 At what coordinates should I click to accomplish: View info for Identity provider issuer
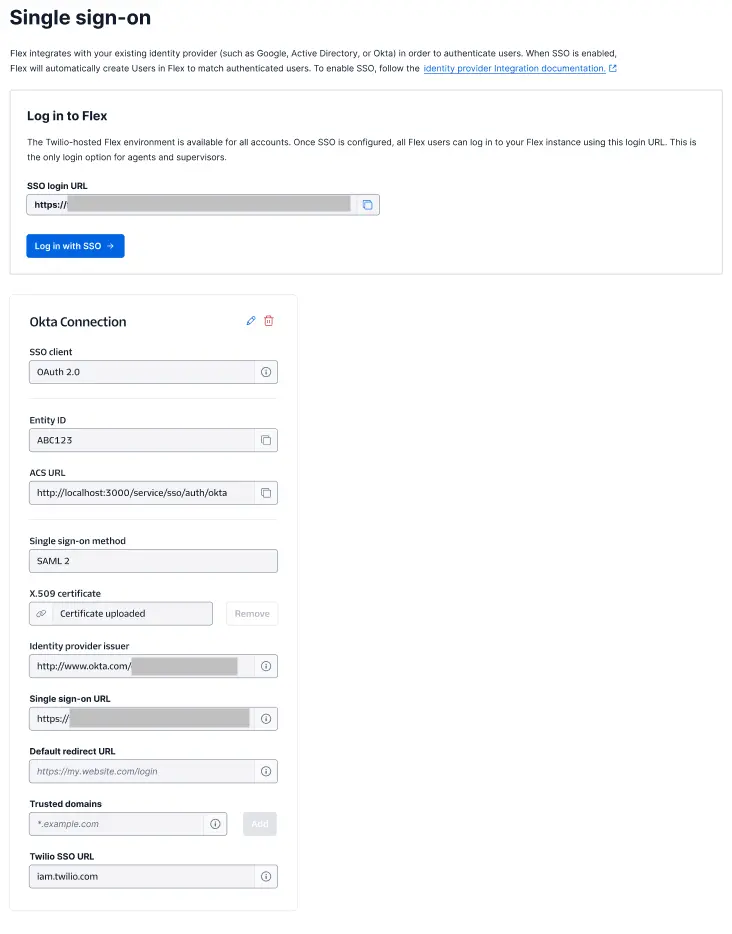(266, 666)
